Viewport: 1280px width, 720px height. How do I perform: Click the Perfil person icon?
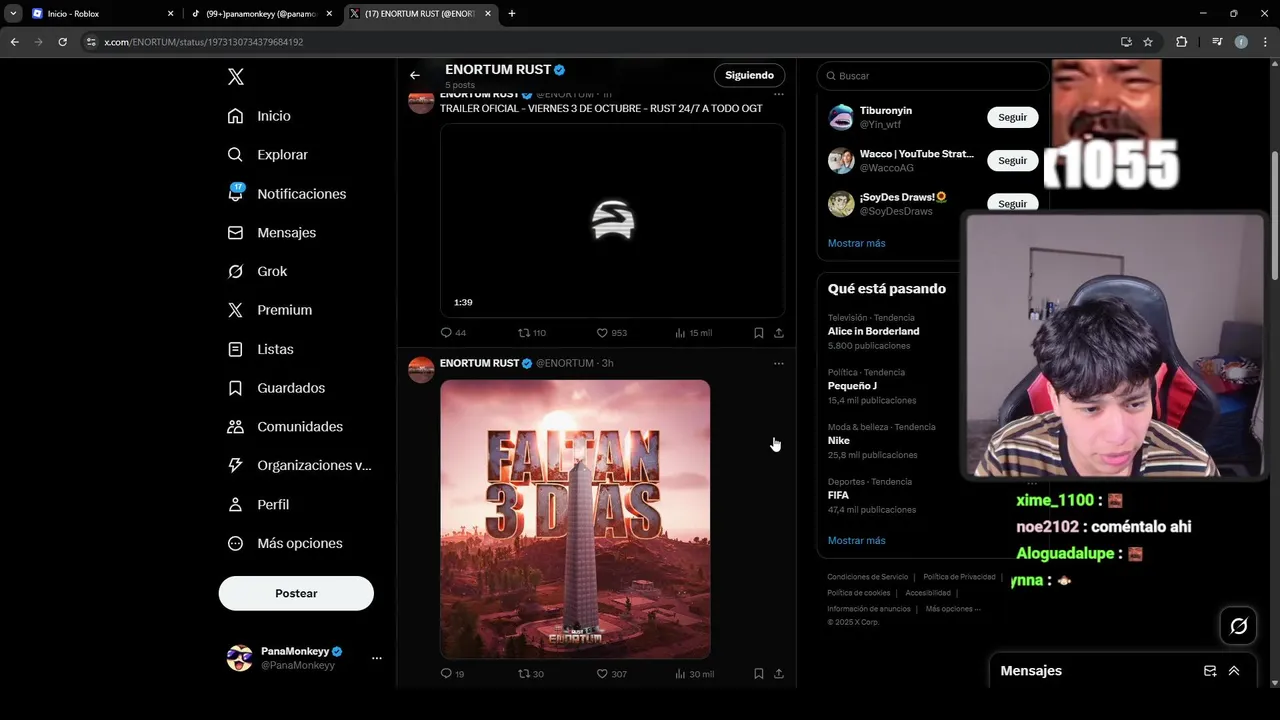coord(236,504)
